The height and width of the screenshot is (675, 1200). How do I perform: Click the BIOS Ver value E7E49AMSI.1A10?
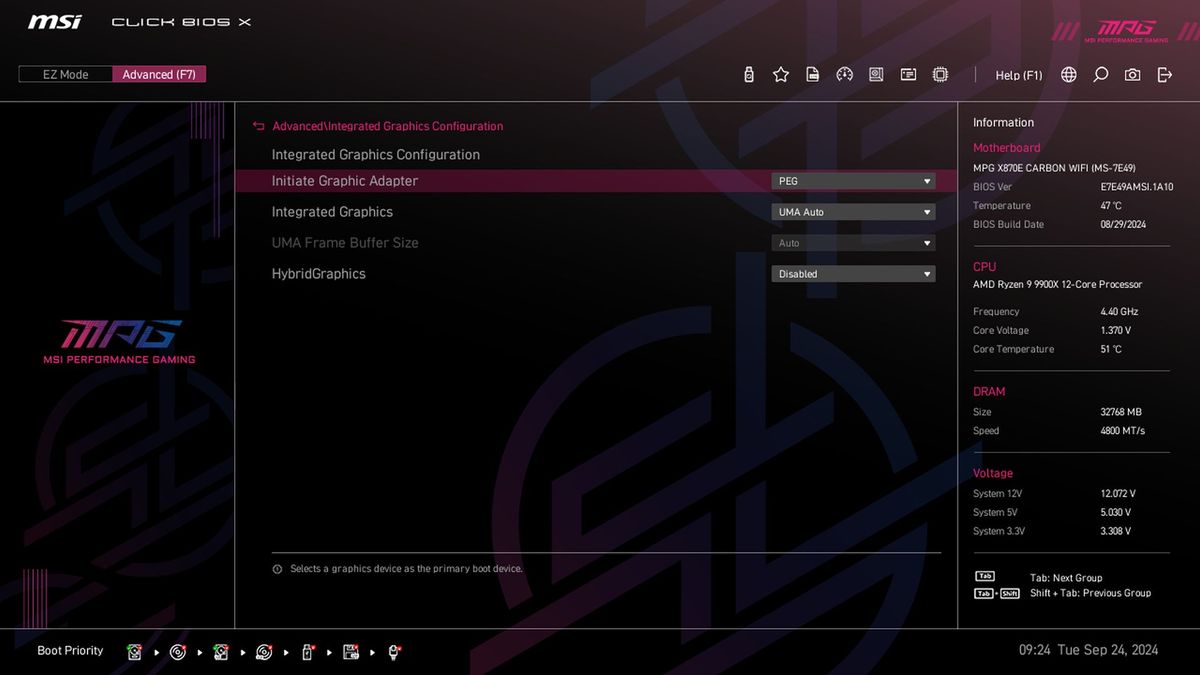click(1137, 187)
